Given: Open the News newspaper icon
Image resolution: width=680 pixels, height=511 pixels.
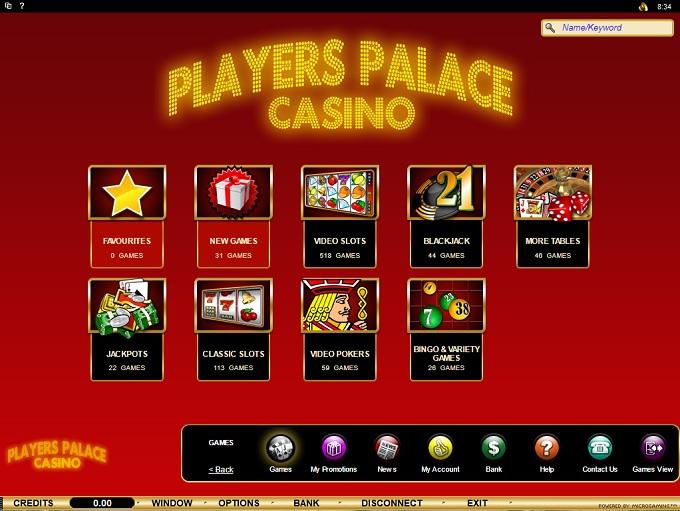Looking at the screenshot, I should 387,448.
